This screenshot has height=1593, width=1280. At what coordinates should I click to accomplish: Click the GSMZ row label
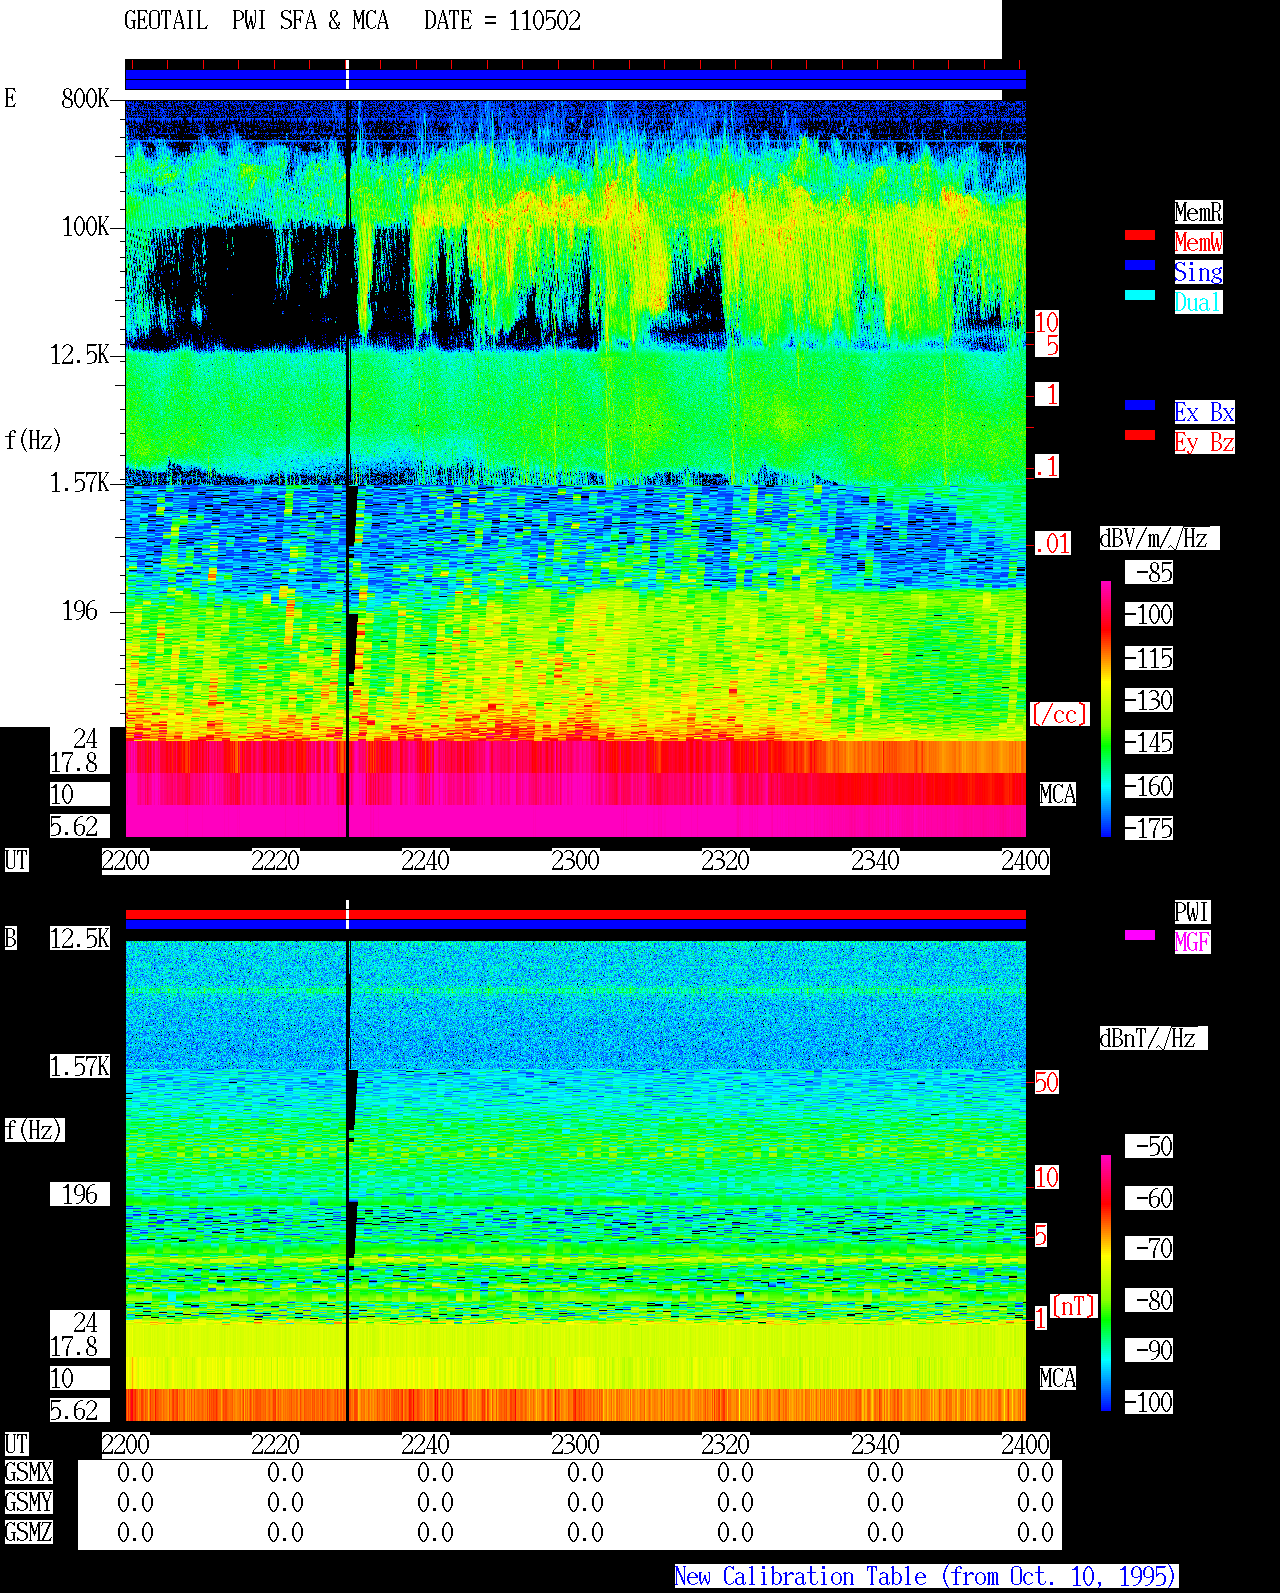pyautogui.click(x=28, y=1532)
